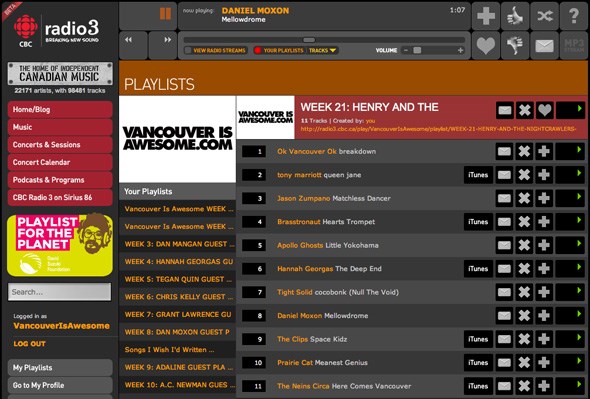Toggle the red Your Playlists indicator
The width and height of the screenshot is (590, 399).
tap(258, 50)
